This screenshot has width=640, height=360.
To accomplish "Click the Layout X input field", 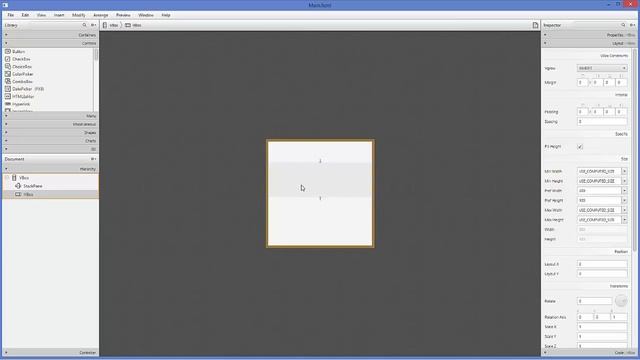I will pos(602,264).
